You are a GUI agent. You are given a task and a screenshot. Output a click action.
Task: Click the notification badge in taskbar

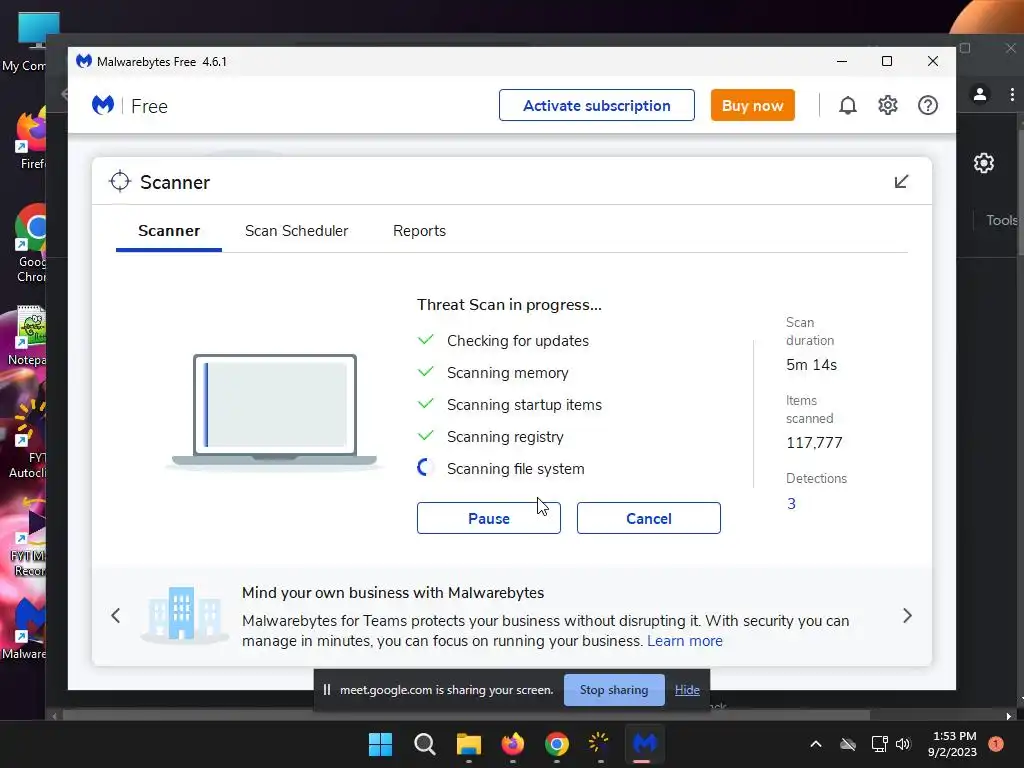pyautogui.click(x=996, y=743)
